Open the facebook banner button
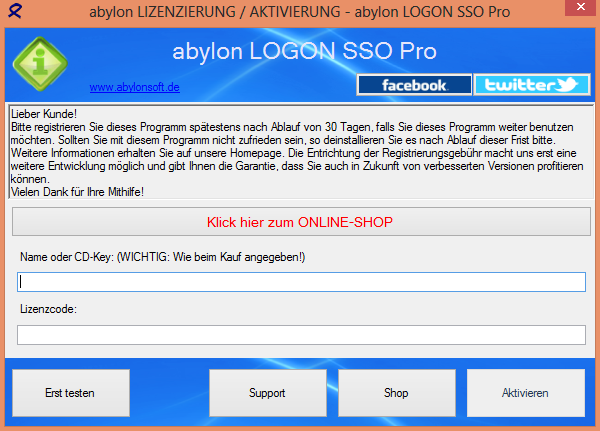This screenshot has height=431, width=600. 414,85
